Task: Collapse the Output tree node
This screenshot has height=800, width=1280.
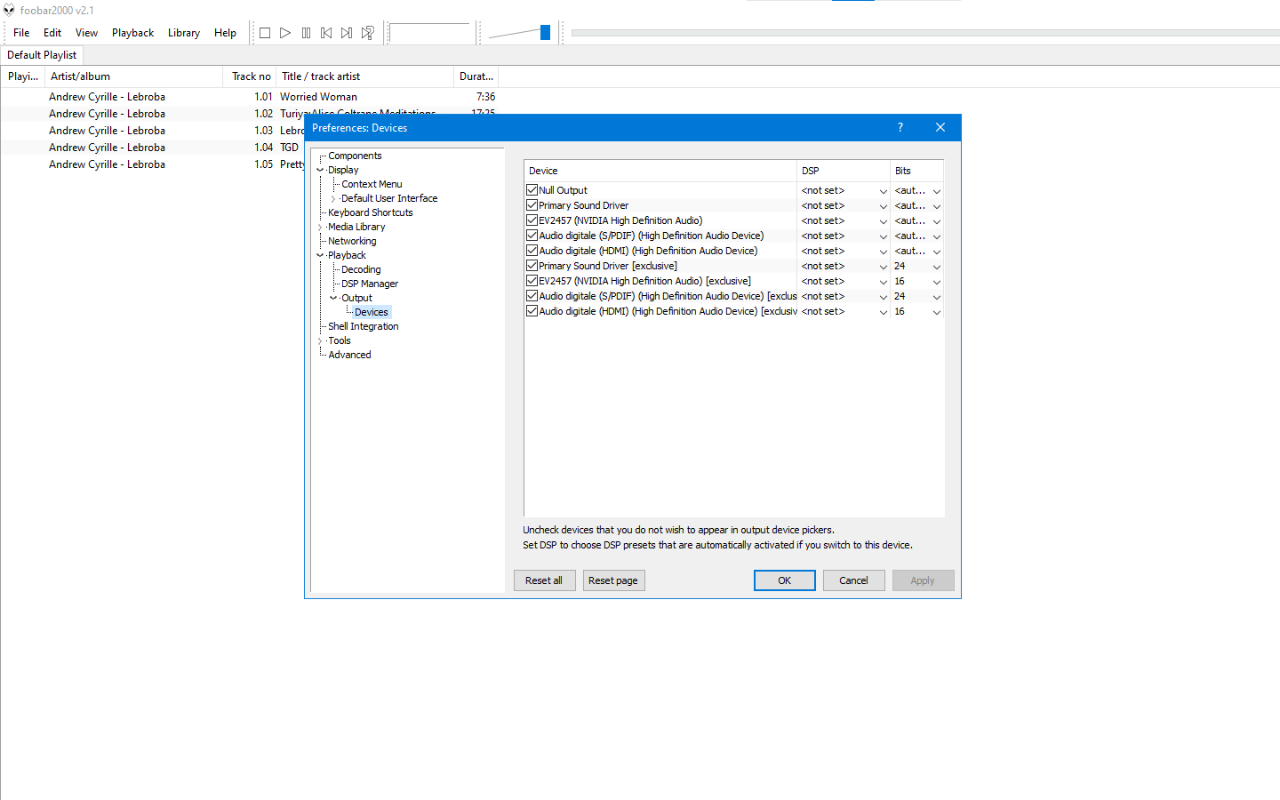Action: (333, 298)
